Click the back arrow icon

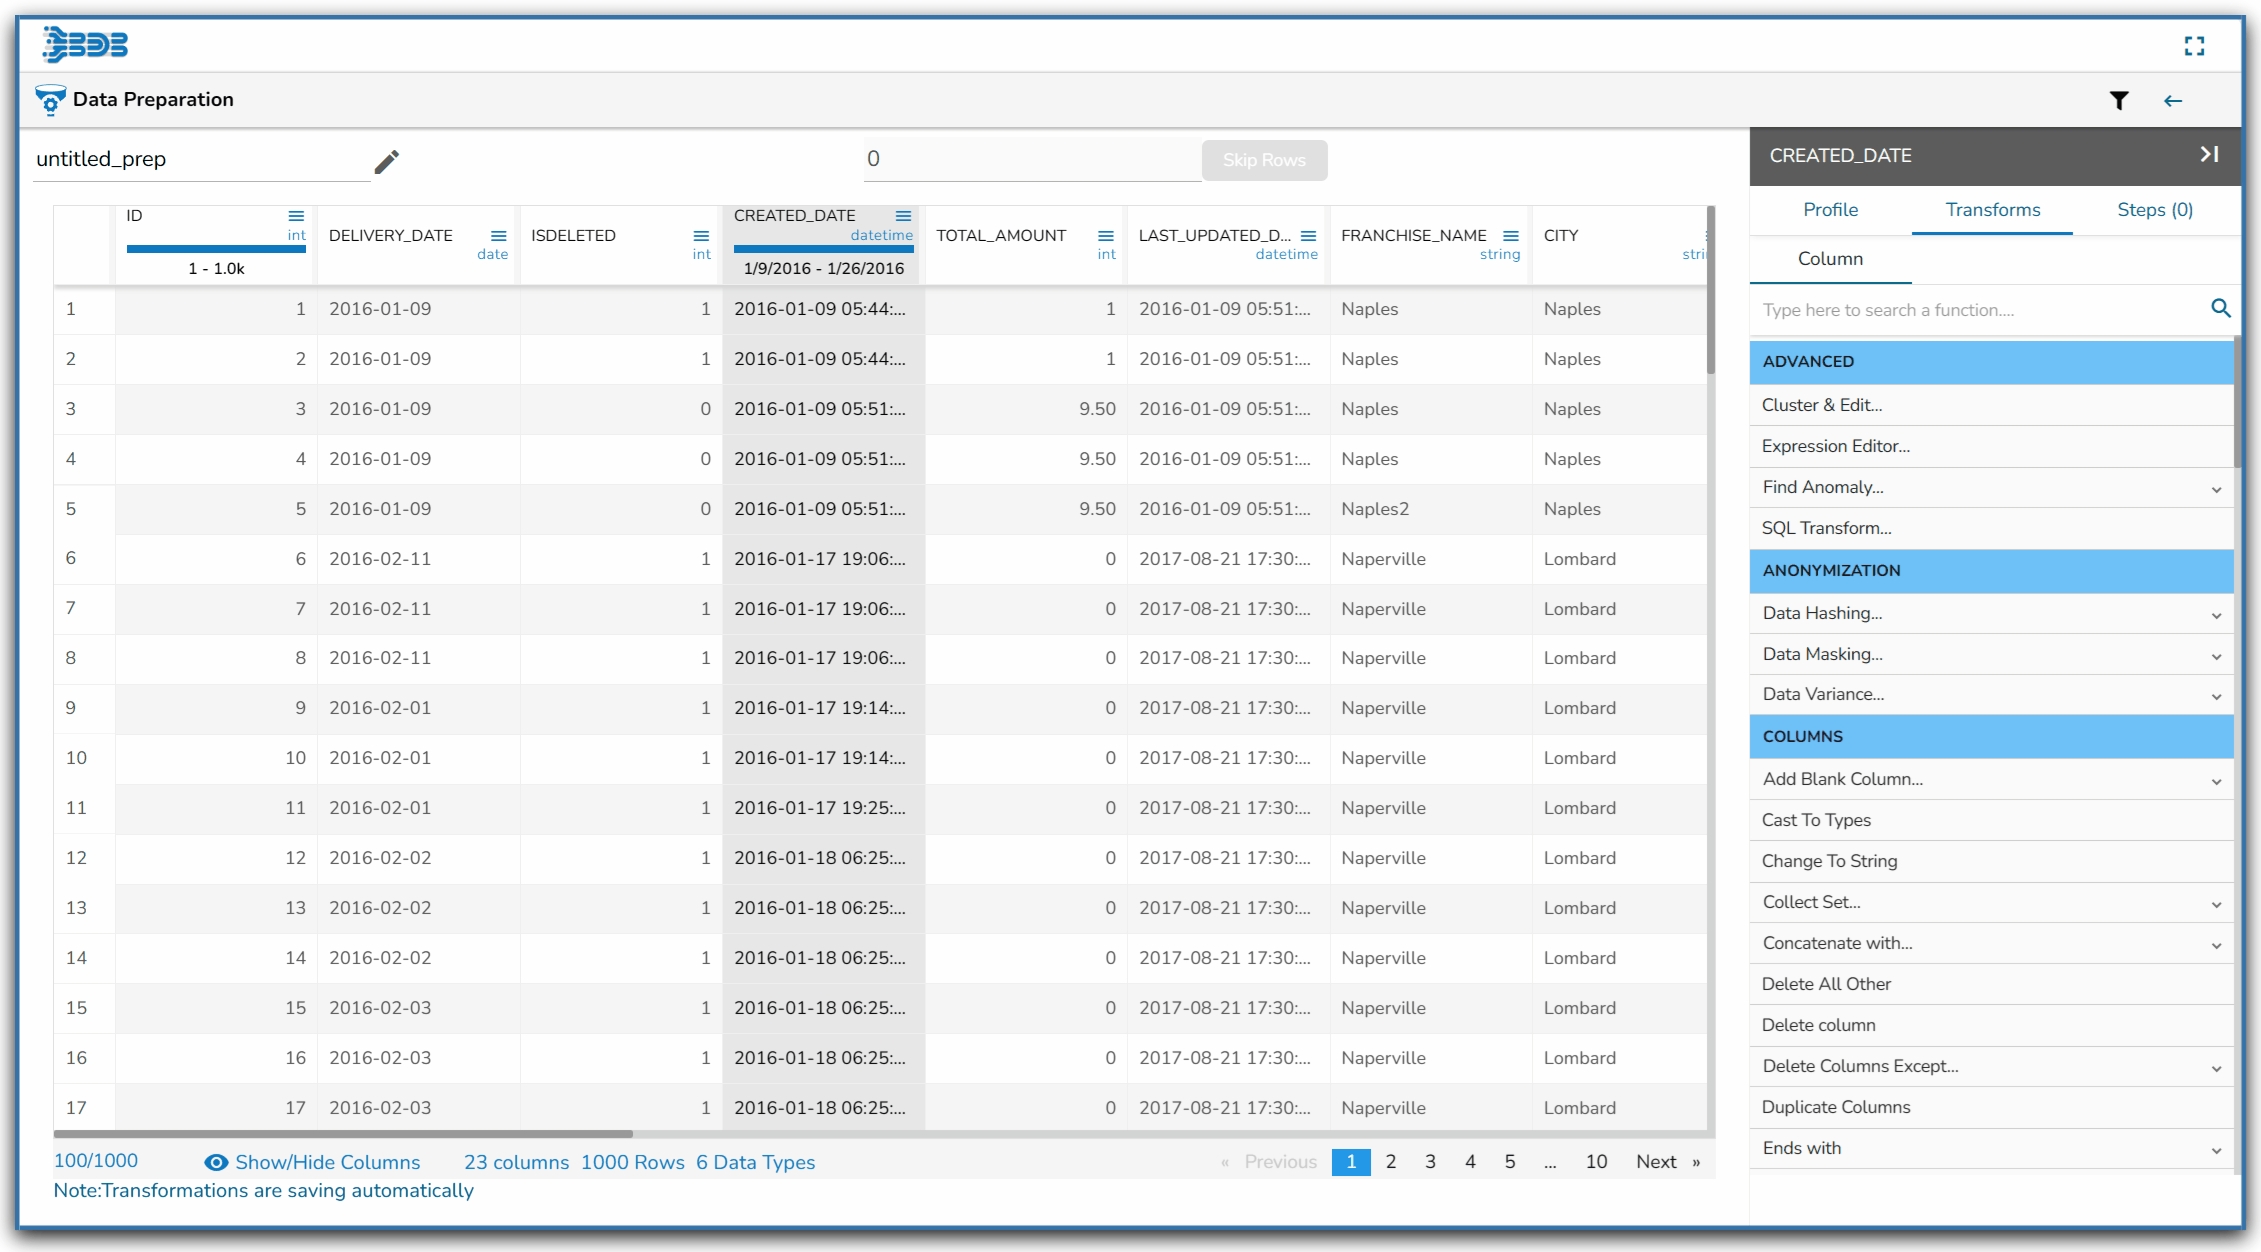point(2173,100)
